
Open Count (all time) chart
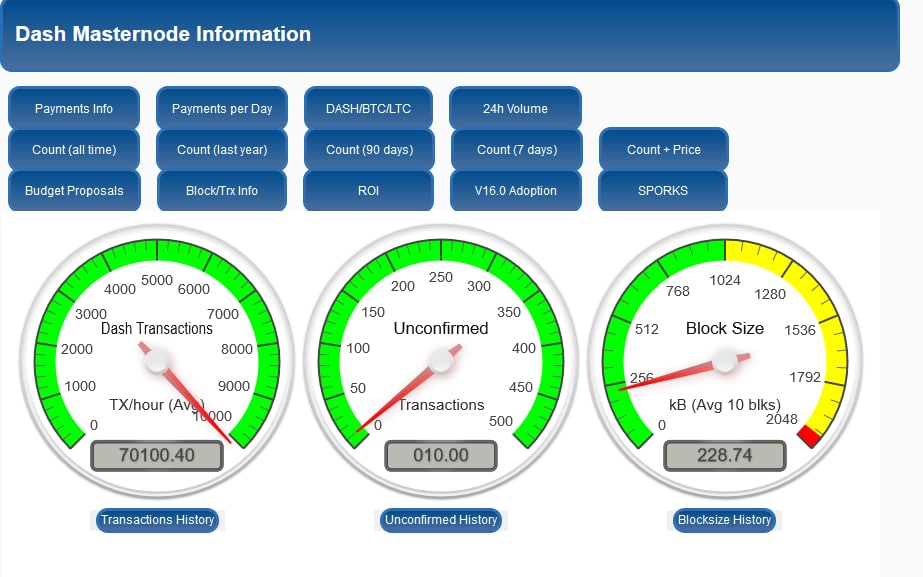[x=74, y=150]
